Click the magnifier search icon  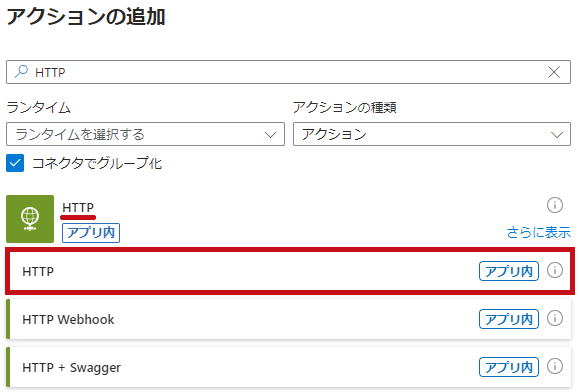click(21, 72)
